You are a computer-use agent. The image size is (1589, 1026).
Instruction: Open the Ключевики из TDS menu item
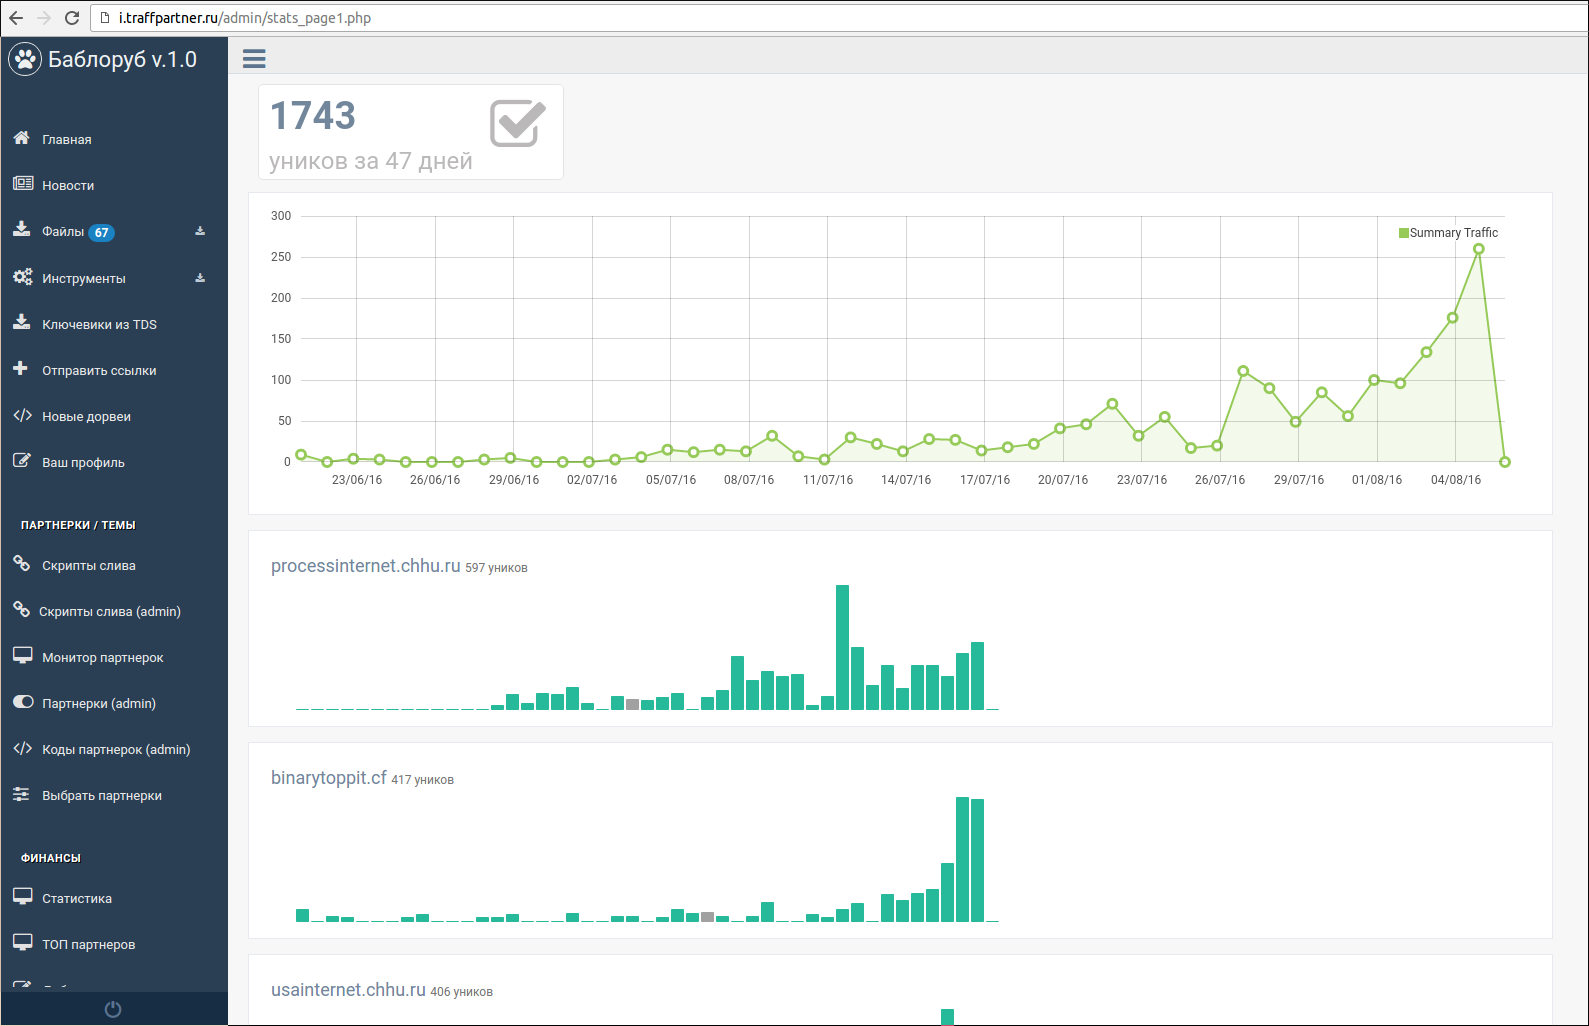pos(99,325)
